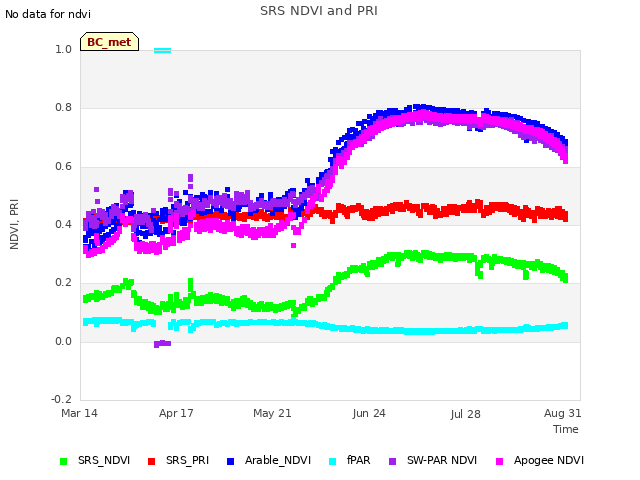The width and height of the screenshot is (640, 480).
Task: Toggle the SW-PAR NDVI legend label
Action: pos(442,460)
